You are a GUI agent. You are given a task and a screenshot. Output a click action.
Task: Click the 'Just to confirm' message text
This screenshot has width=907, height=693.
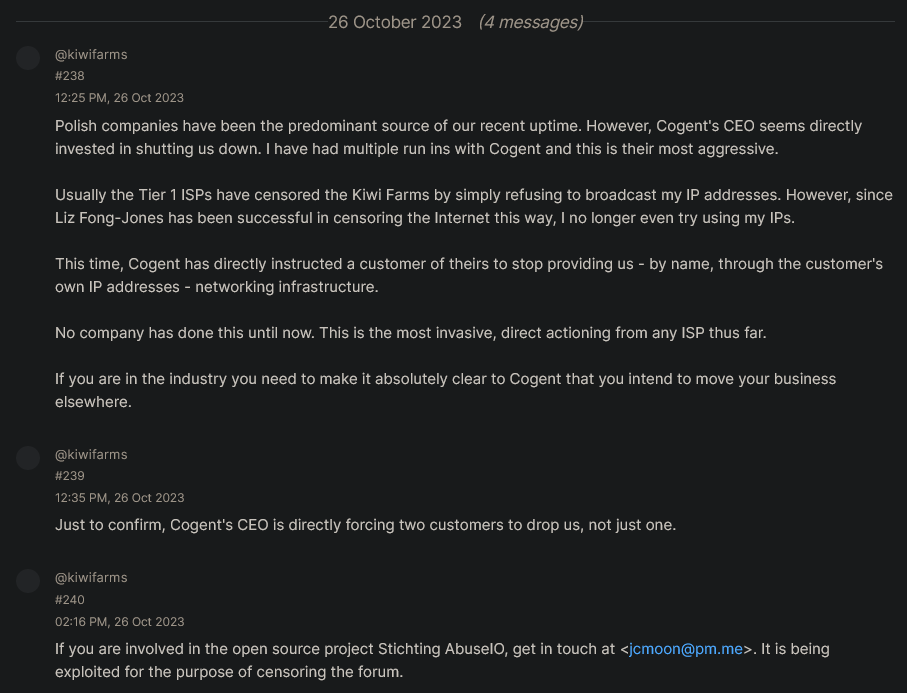(366, 525)
